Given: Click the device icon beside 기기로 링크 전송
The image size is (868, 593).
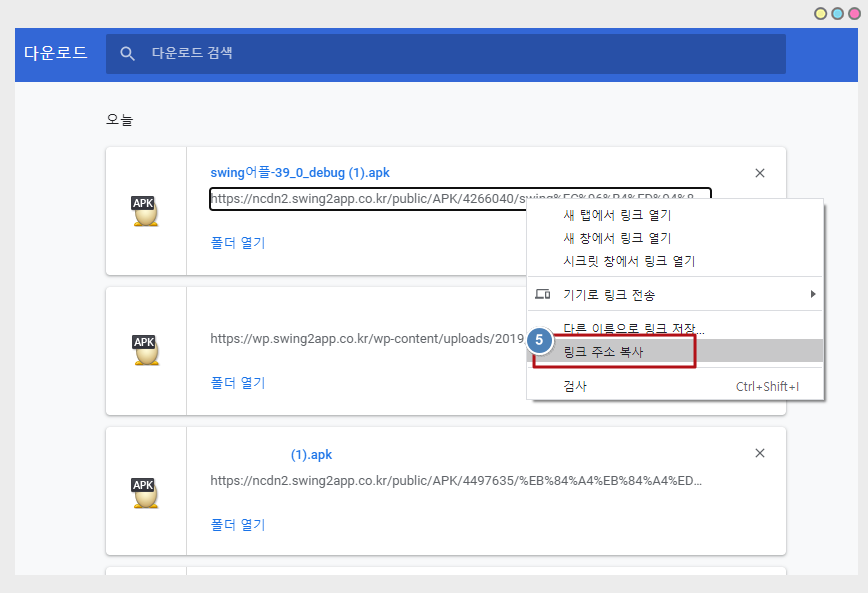Looking at the screenshot, I should click(x=543, y=294).
